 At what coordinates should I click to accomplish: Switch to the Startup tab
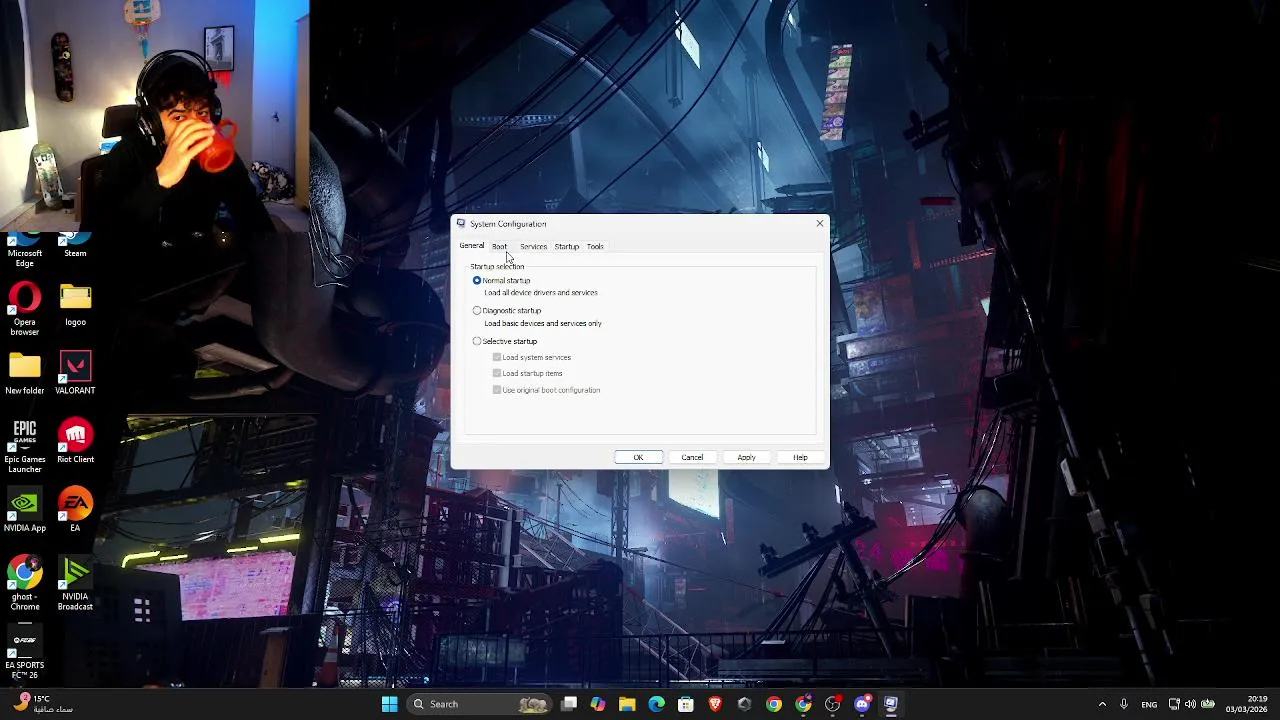pyautogui.click(x=567, y=246)
